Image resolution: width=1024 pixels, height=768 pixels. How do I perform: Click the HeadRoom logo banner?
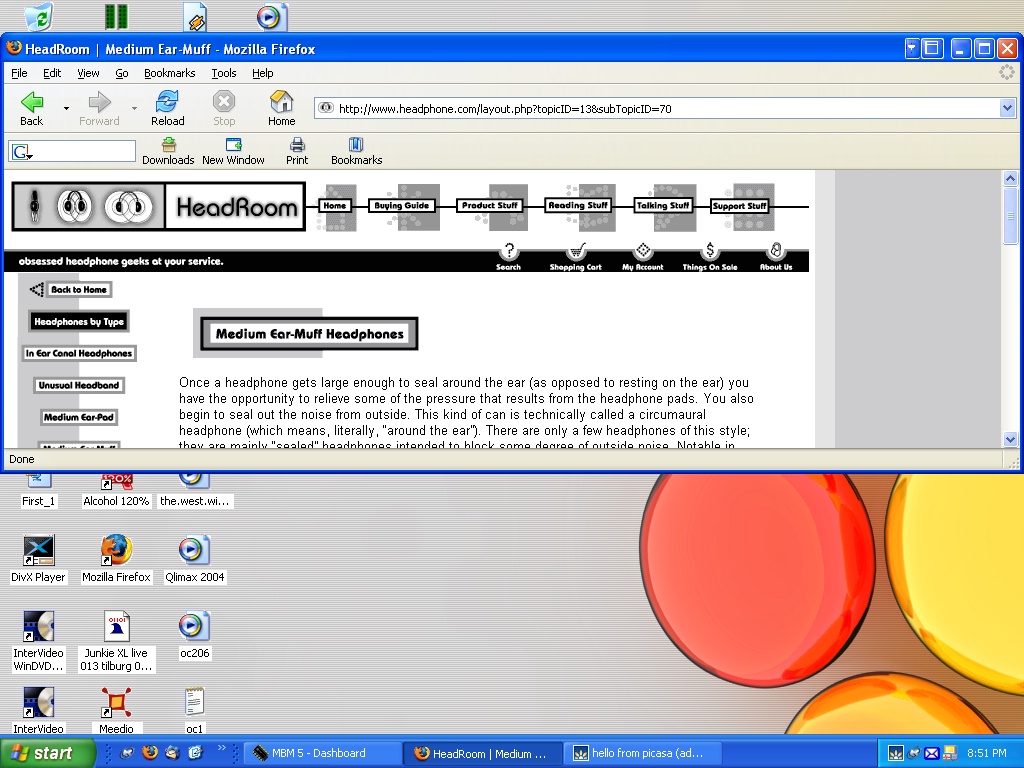pos(159,206)
